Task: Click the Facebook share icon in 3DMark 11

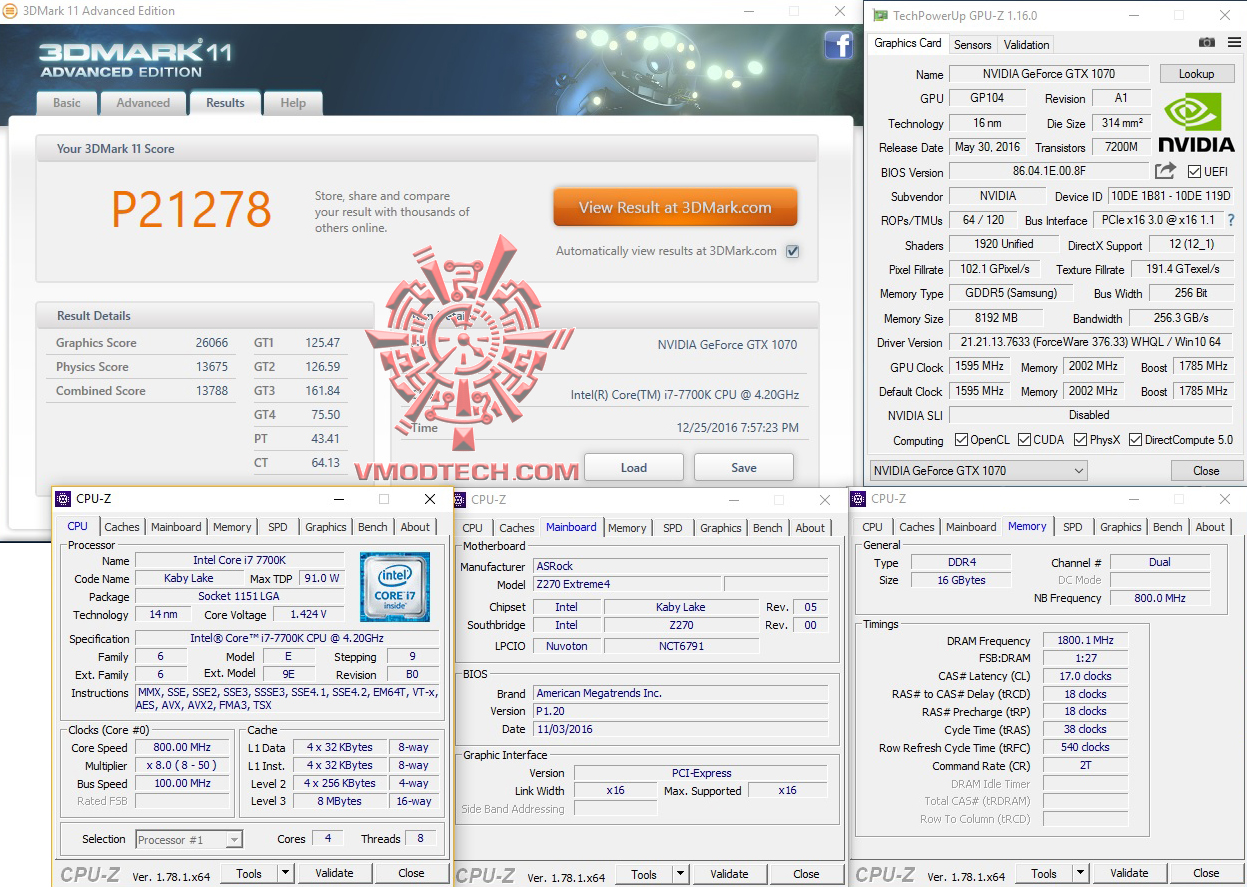Action: point(839,45)
